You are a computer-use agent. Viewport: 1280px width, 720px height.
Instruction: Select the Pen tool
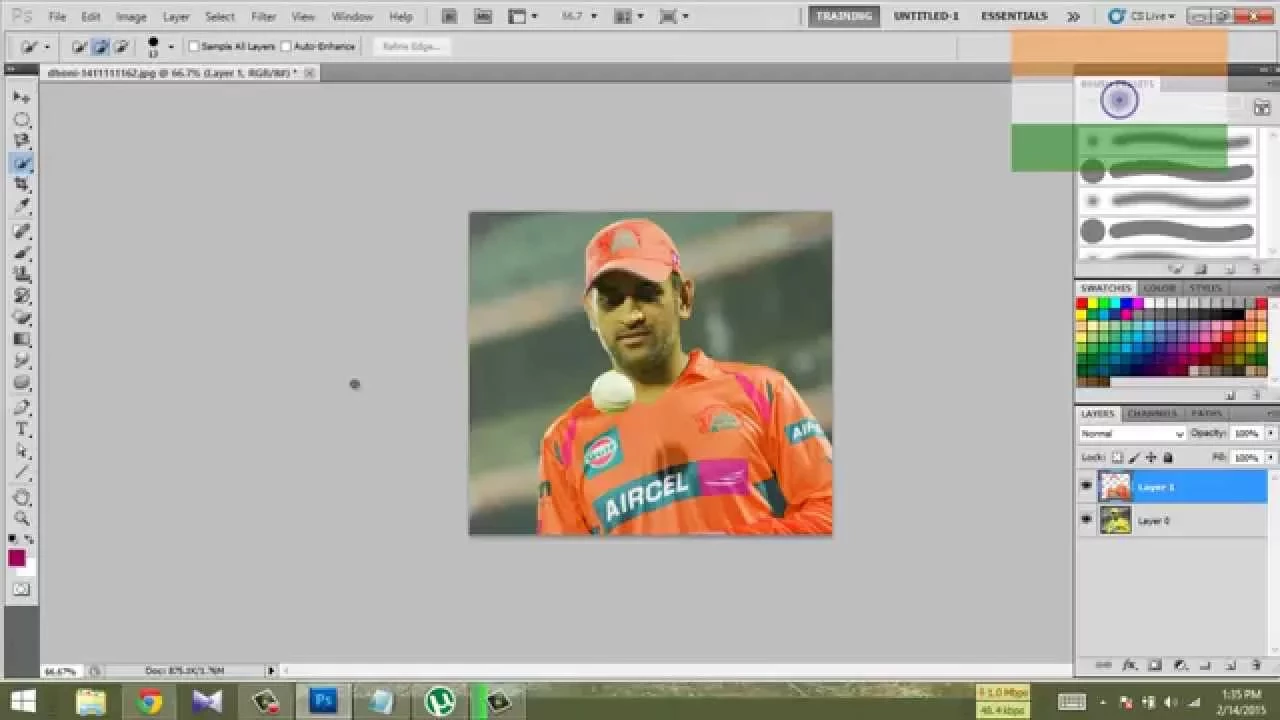coord(21,407)
